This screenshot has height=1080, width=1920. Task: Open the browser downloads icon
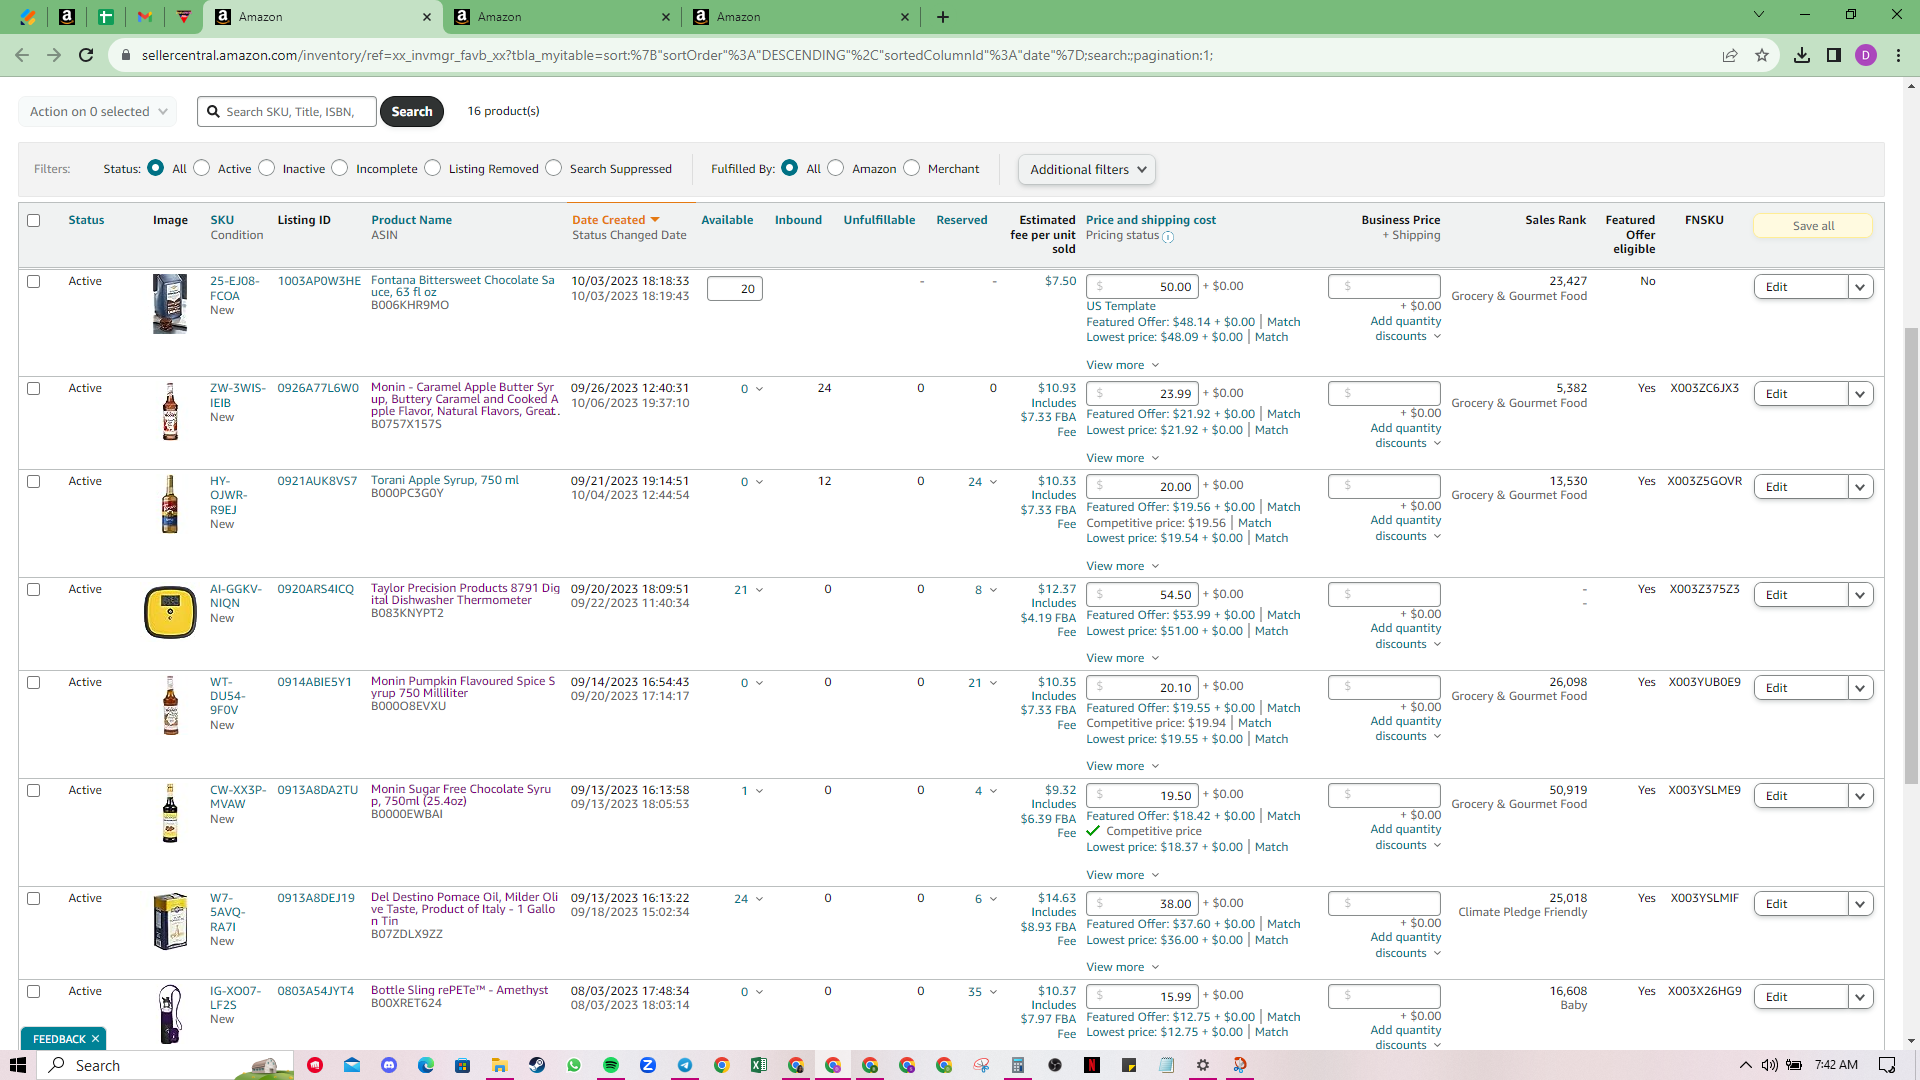(x=1802, y=55)
